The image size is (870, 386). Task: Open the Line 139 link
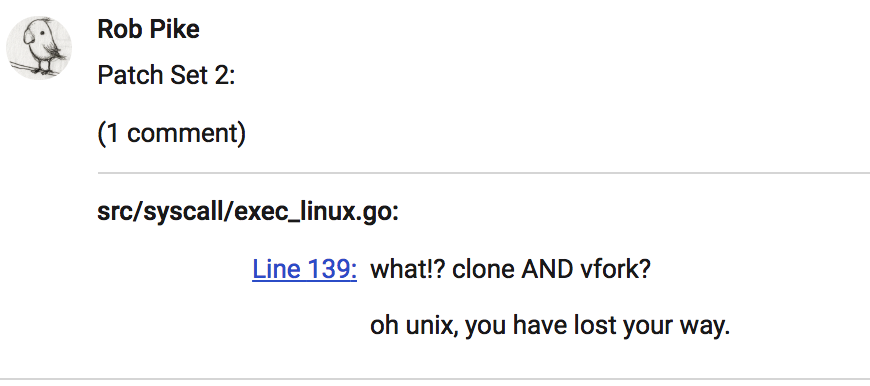pos(304,270)
